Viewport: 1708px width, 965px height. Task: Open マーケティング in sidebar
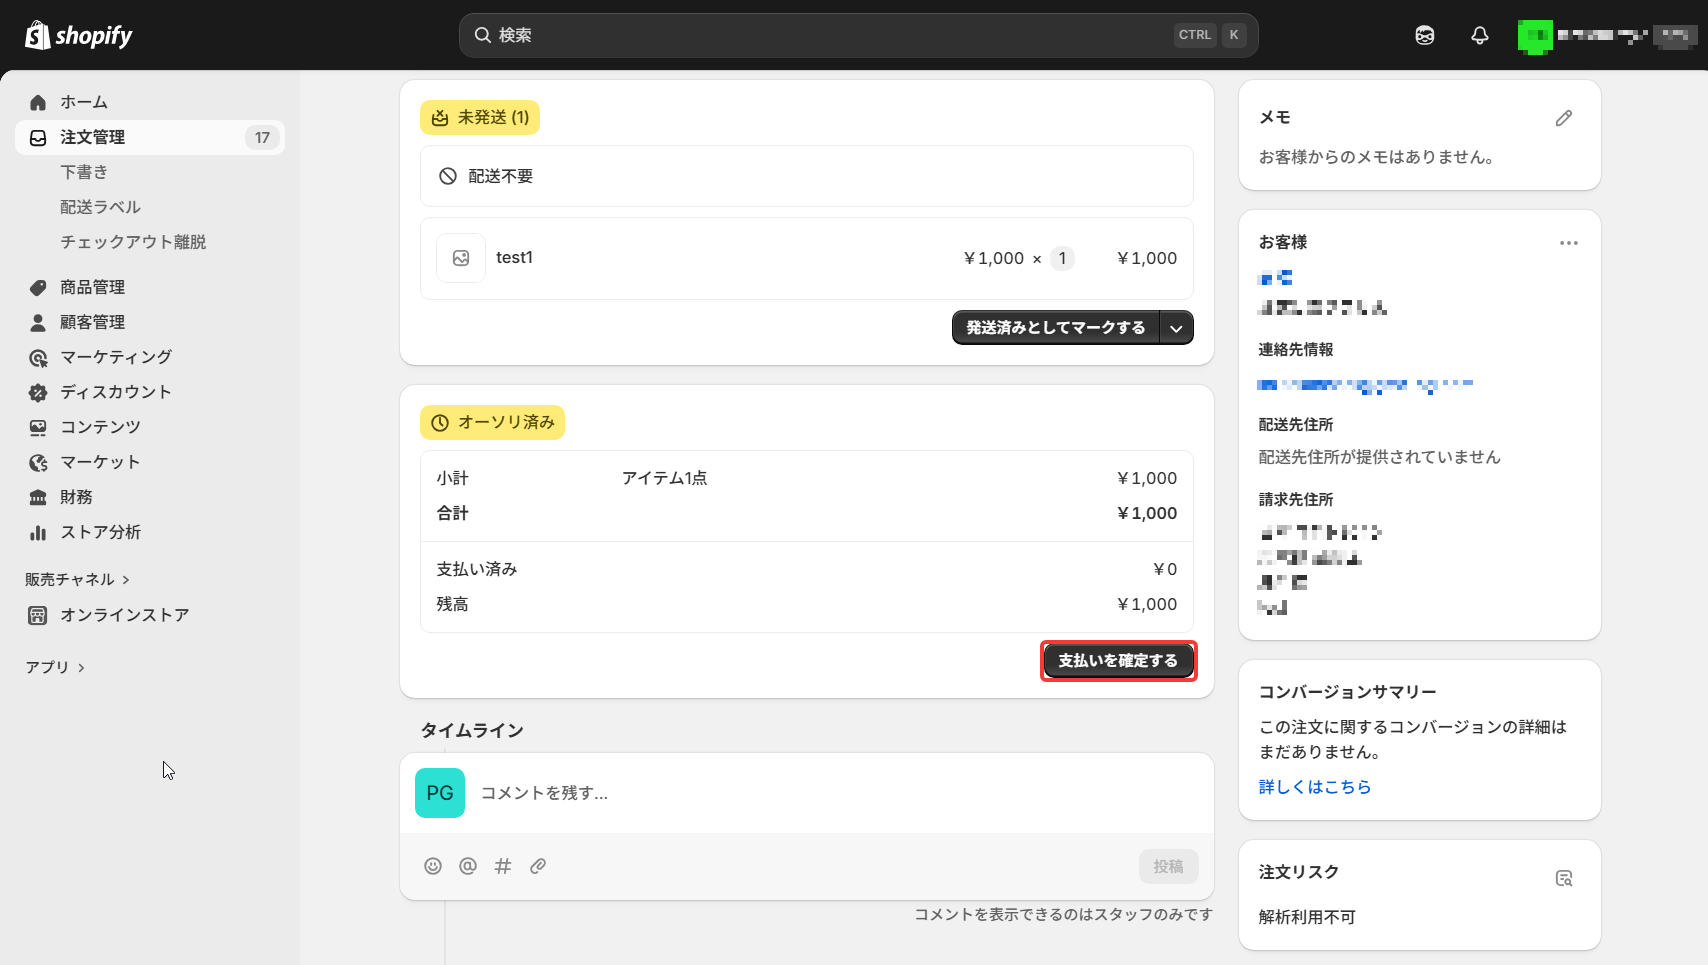[150, 357]
